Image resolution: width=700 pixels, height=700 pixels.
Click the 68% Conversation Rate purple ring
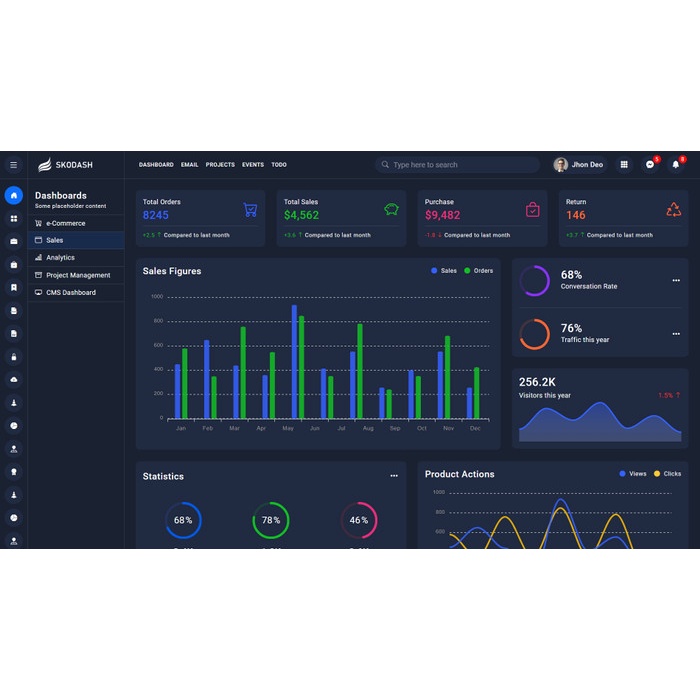[x=534, y=281]
